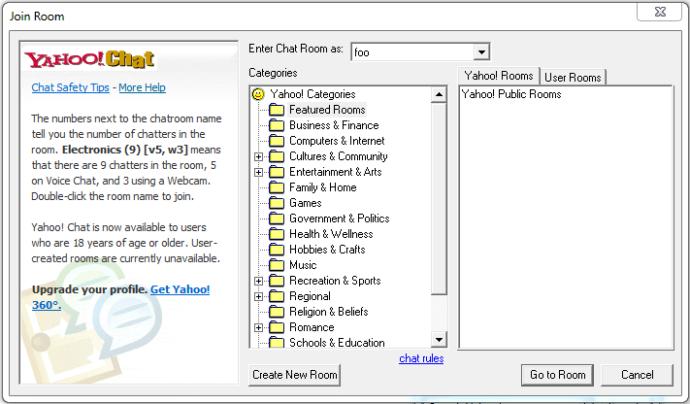The height and width of the screenshot is (404, 690).
Task: Click the chat room name field showing foo
Action: [413, 52]
